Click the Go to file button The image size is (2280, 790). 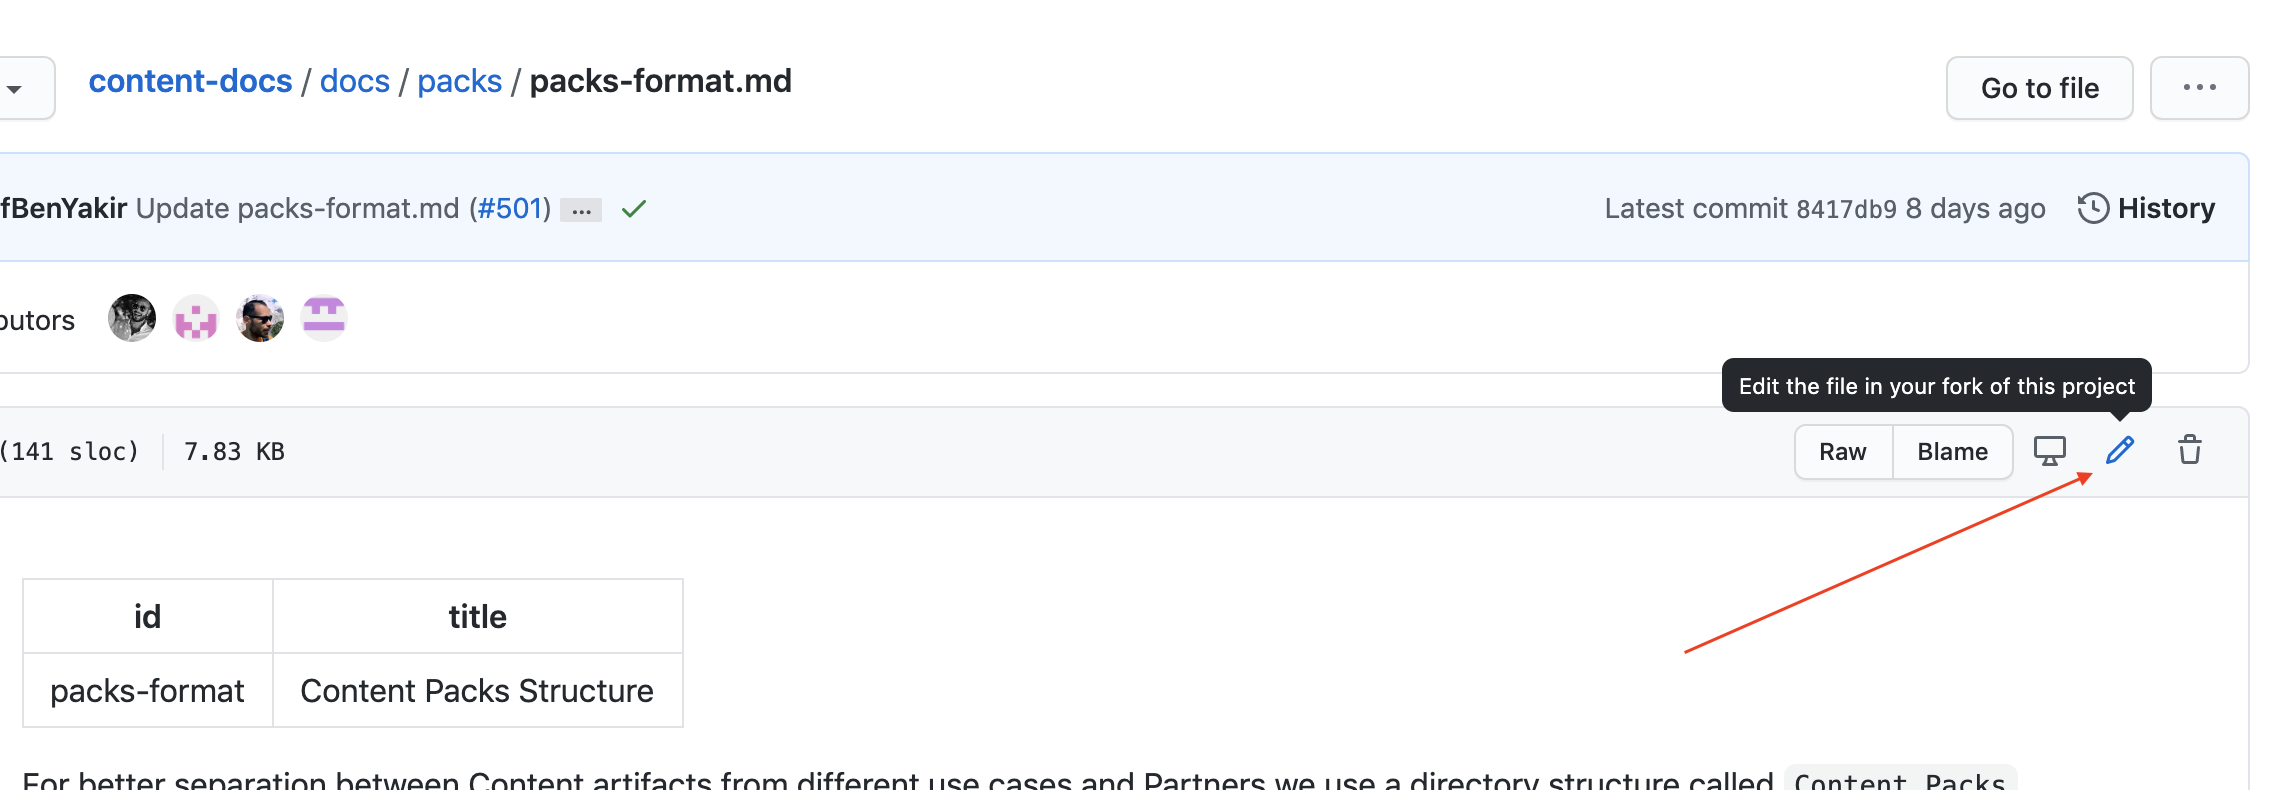tap(2039, 88)
